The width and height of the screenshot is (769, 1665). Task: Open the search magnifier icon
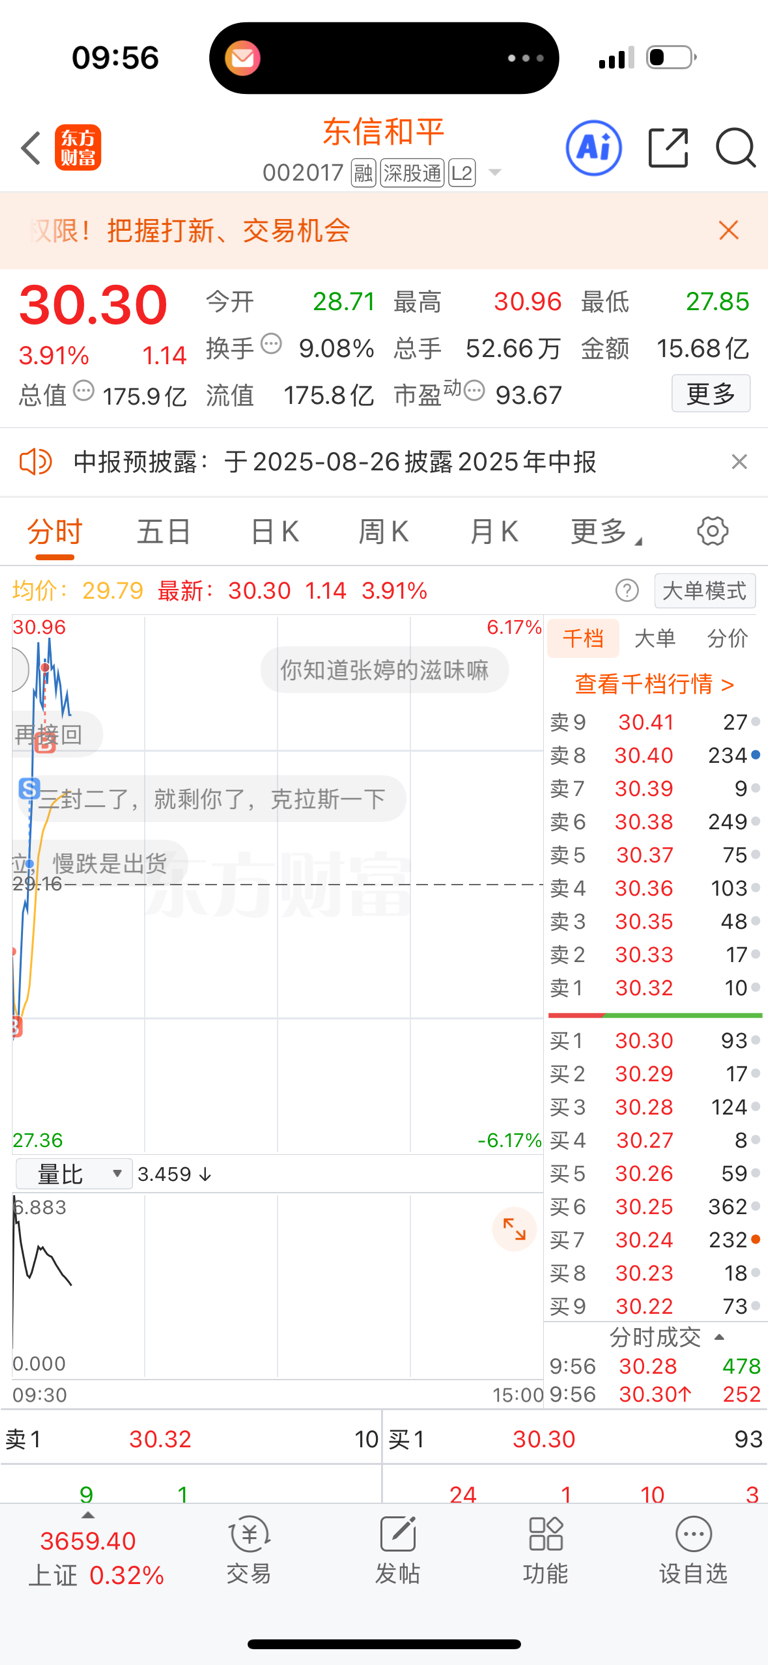735,148
